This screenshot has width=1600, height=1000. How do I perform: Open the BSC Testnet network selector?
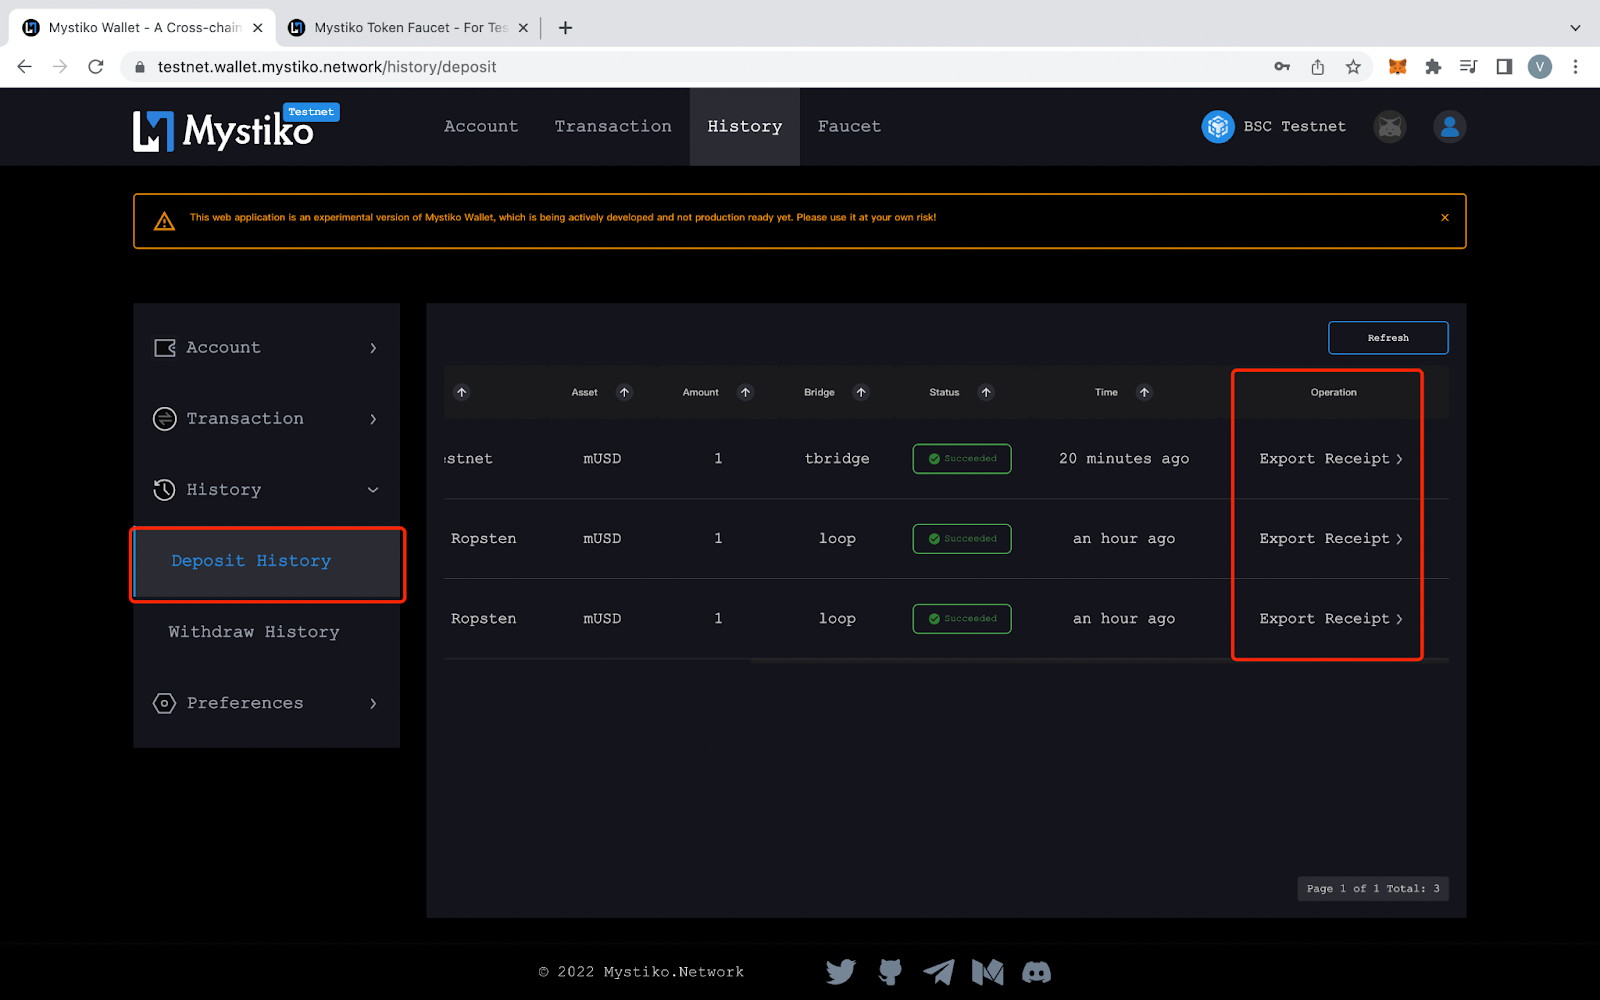(1274, 127)
